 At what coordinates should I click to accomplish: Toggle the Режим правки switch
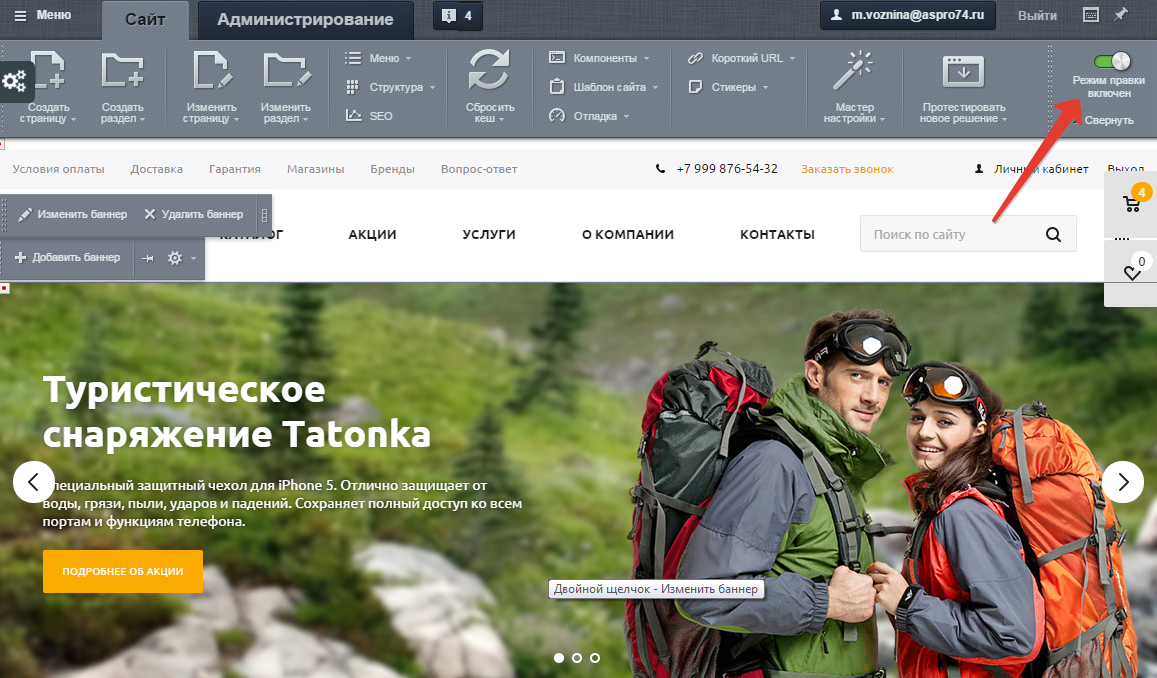(x=1111, y=60)
